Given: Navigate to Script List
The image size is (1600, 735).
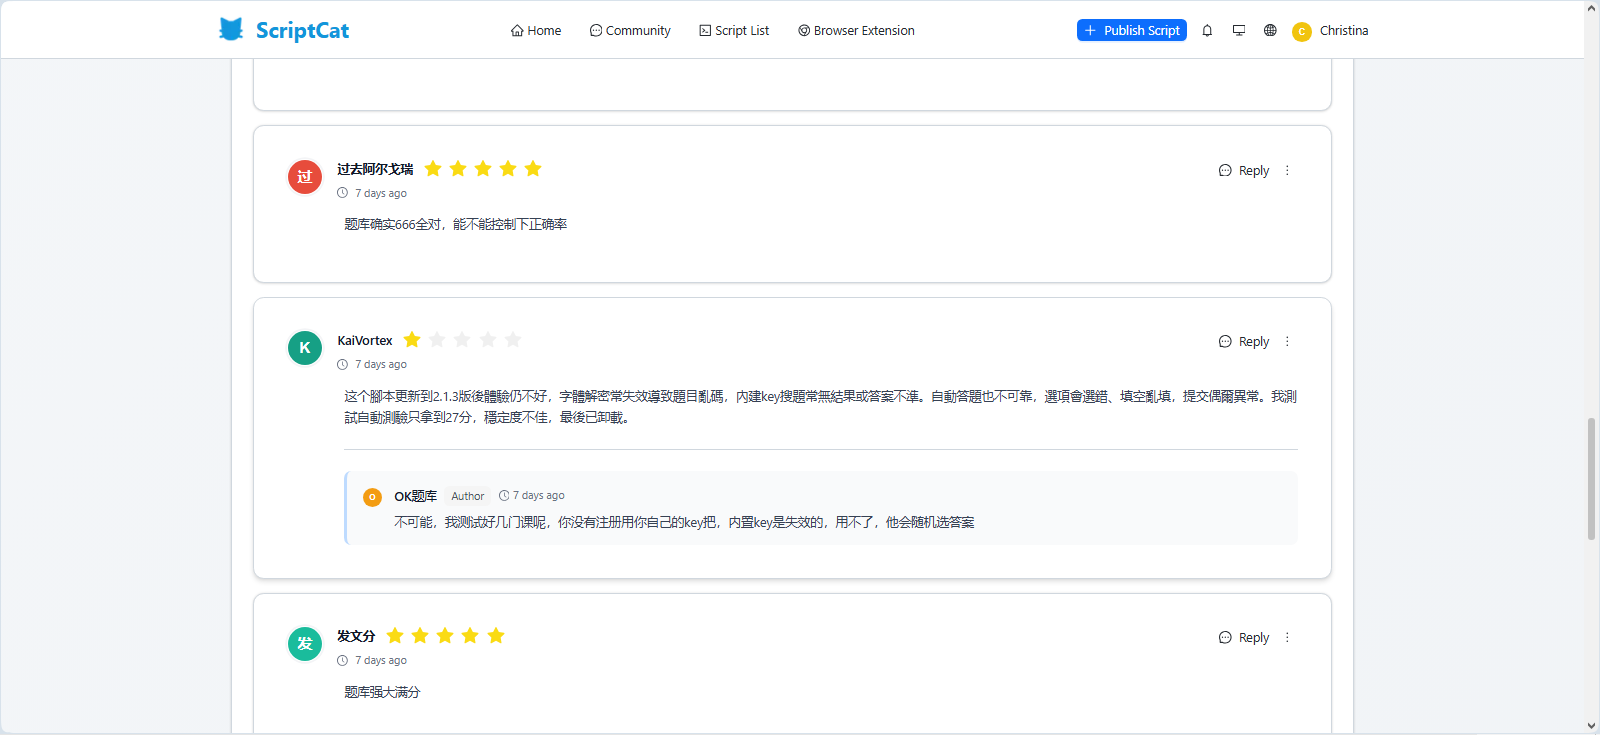Looking at the screenshot, I should pyautogui.click(x=734, y=31).
